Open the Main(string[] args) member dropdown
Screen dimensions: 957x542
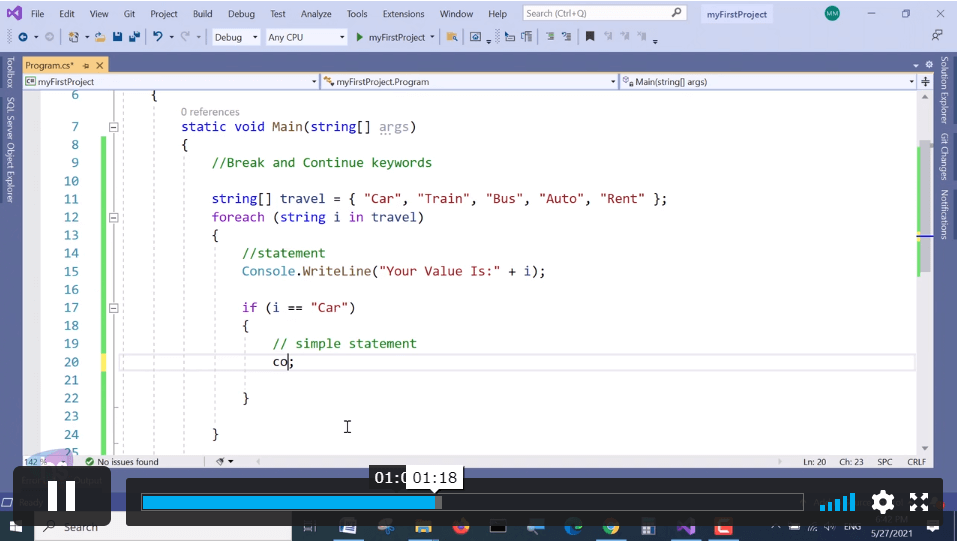[x=768, y=81]
